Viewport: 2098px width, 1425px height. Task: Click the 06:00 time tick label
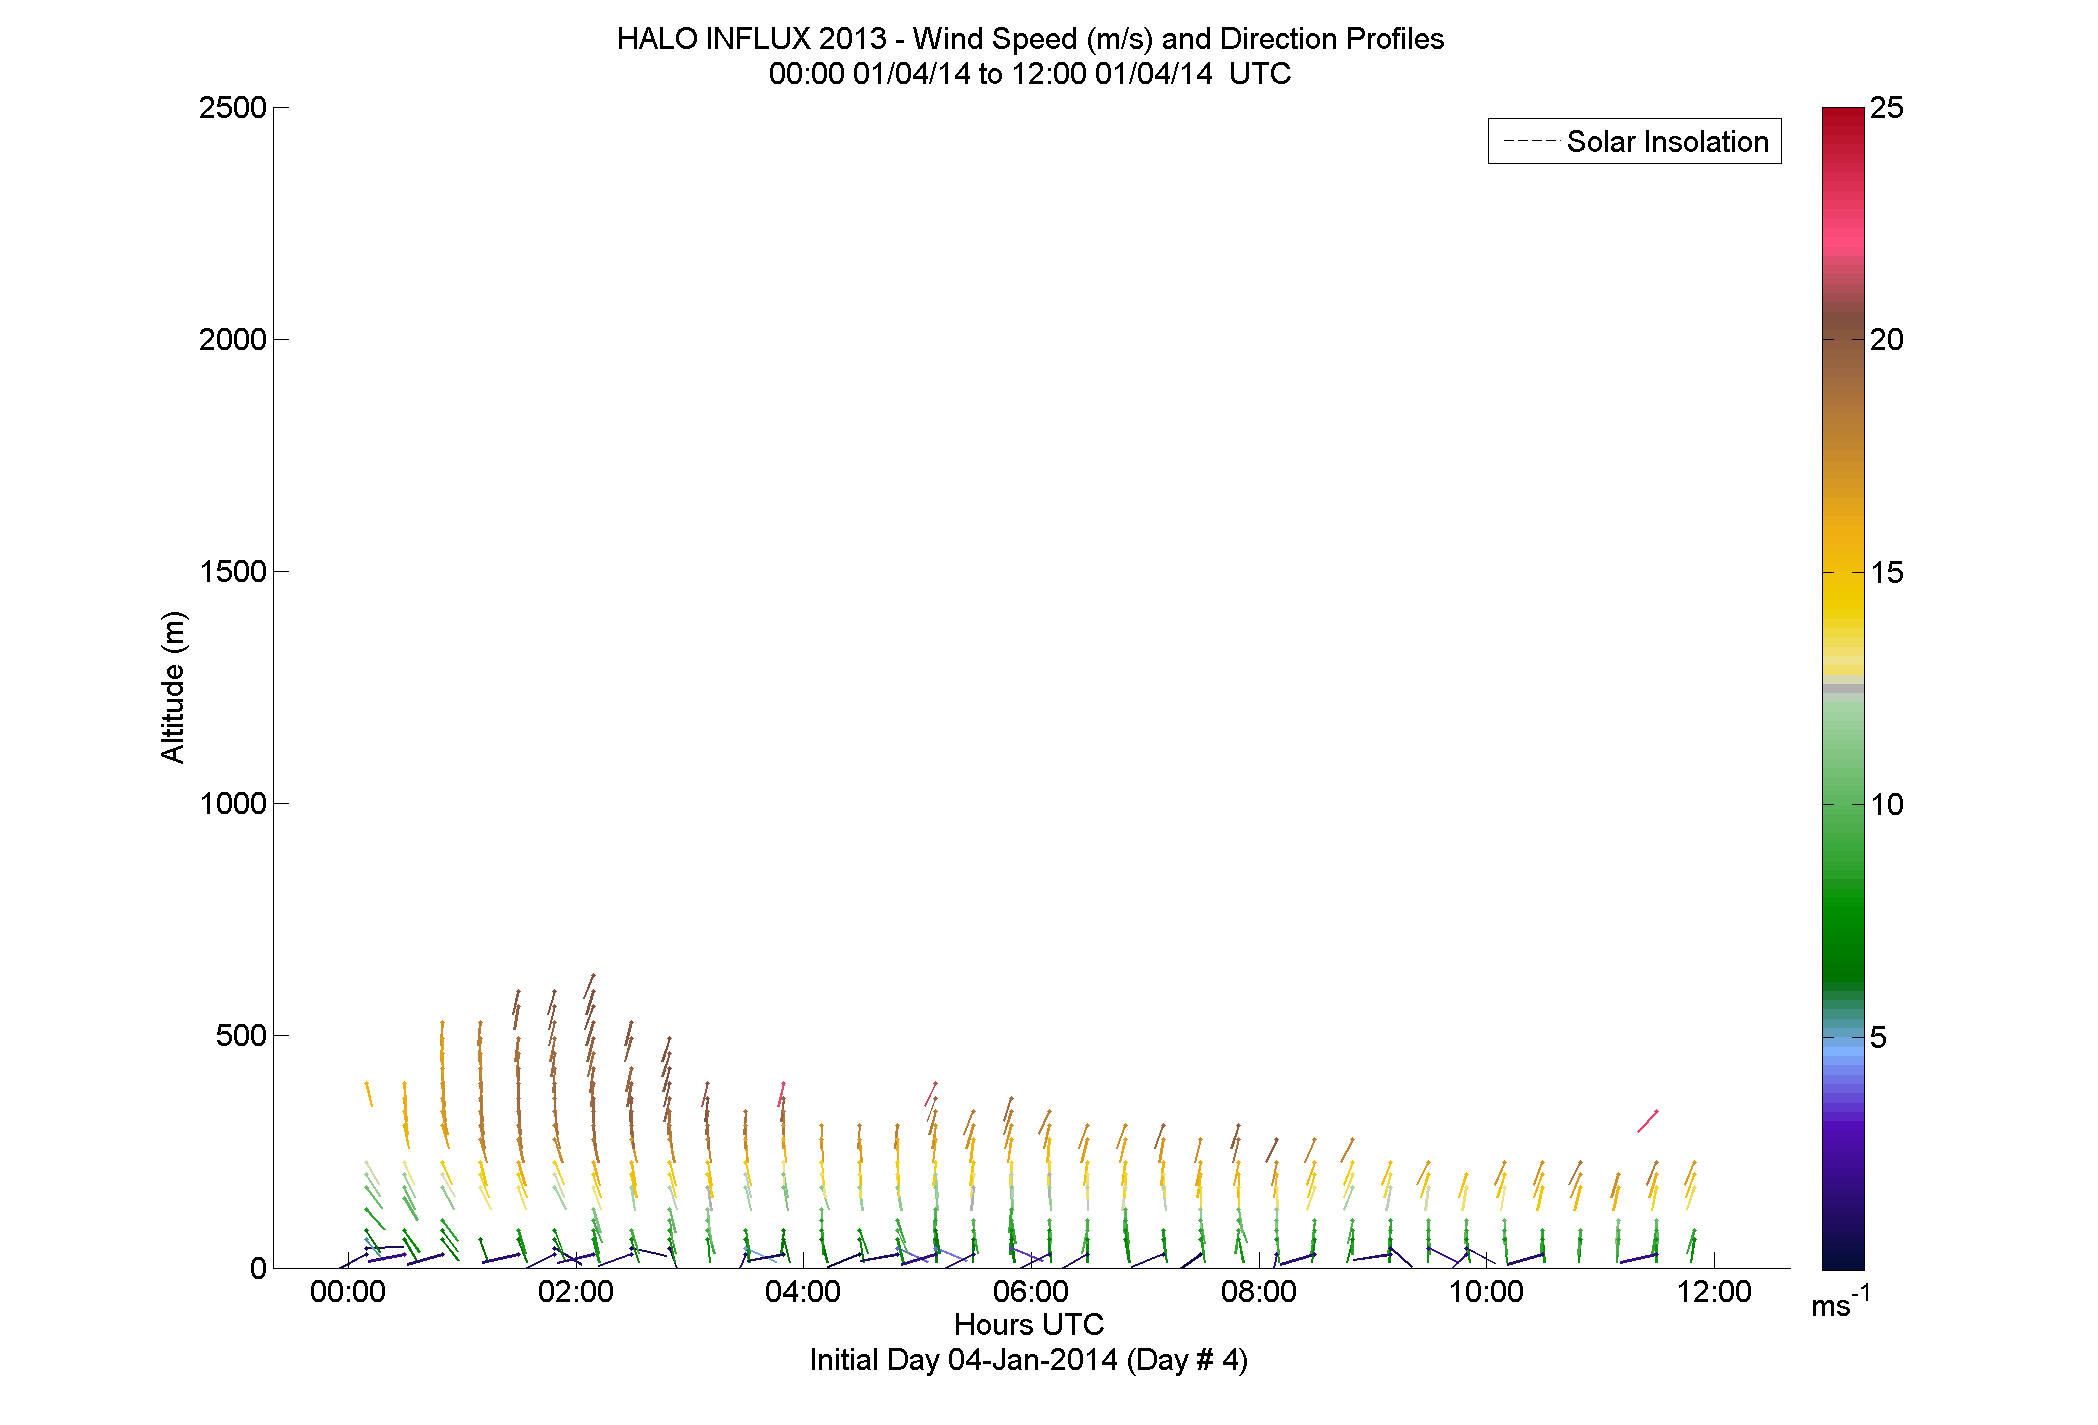click(x=1031, y=1291)
